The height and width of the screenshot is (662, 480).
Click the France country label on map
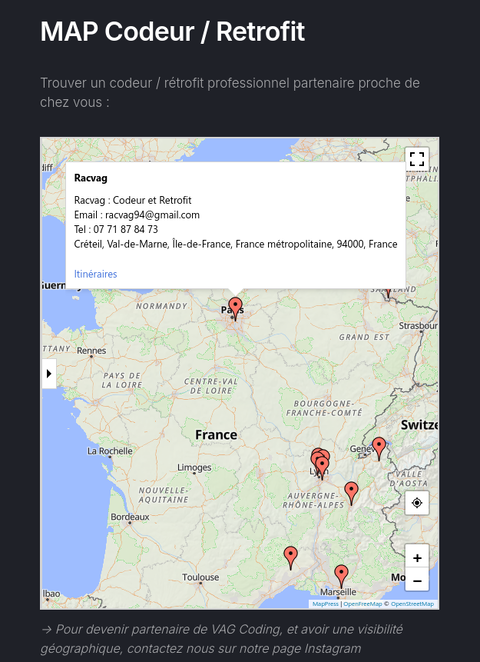[x=216, y=435]
